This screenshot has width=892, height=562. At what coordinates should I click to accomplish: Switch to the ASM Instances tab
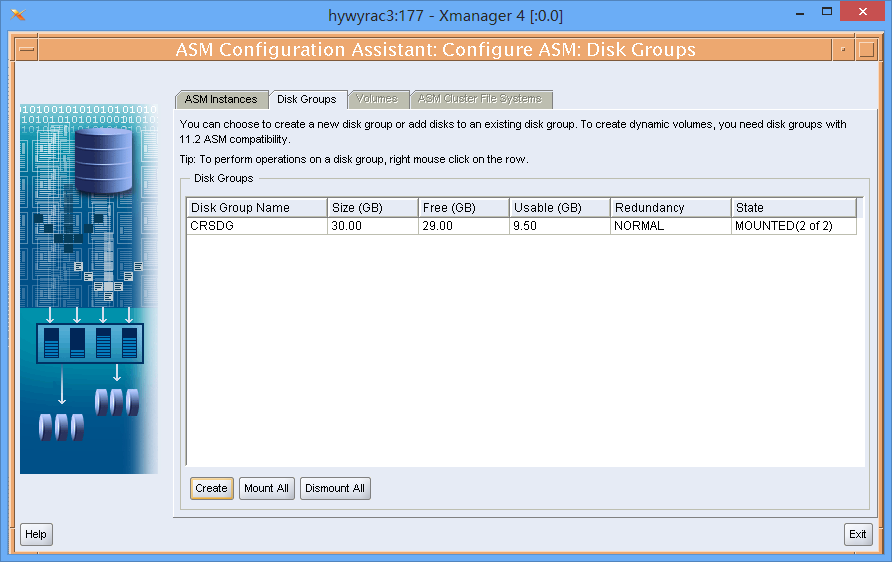click(221, 99)
